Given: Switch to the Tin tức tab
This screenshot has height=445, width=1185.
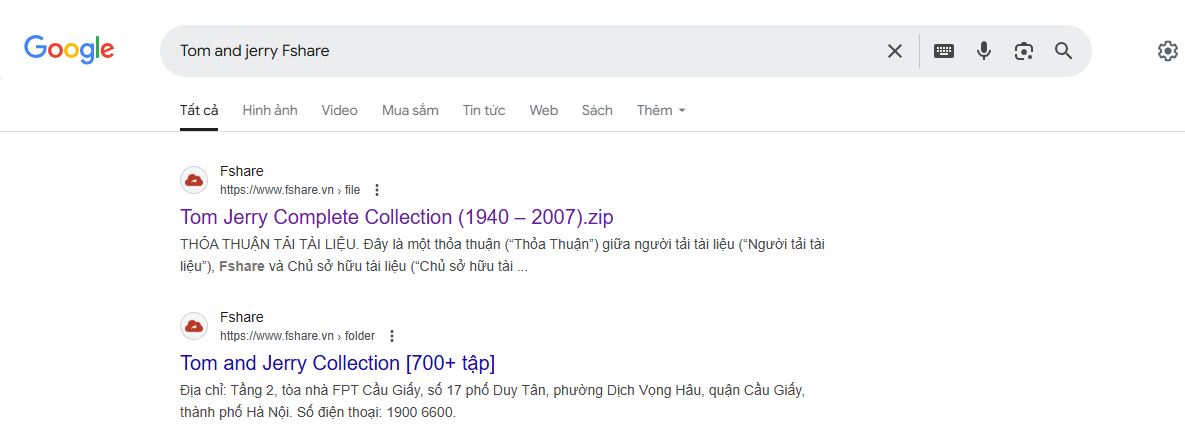Looking at the screenshot, I should (x=484, y=110).
